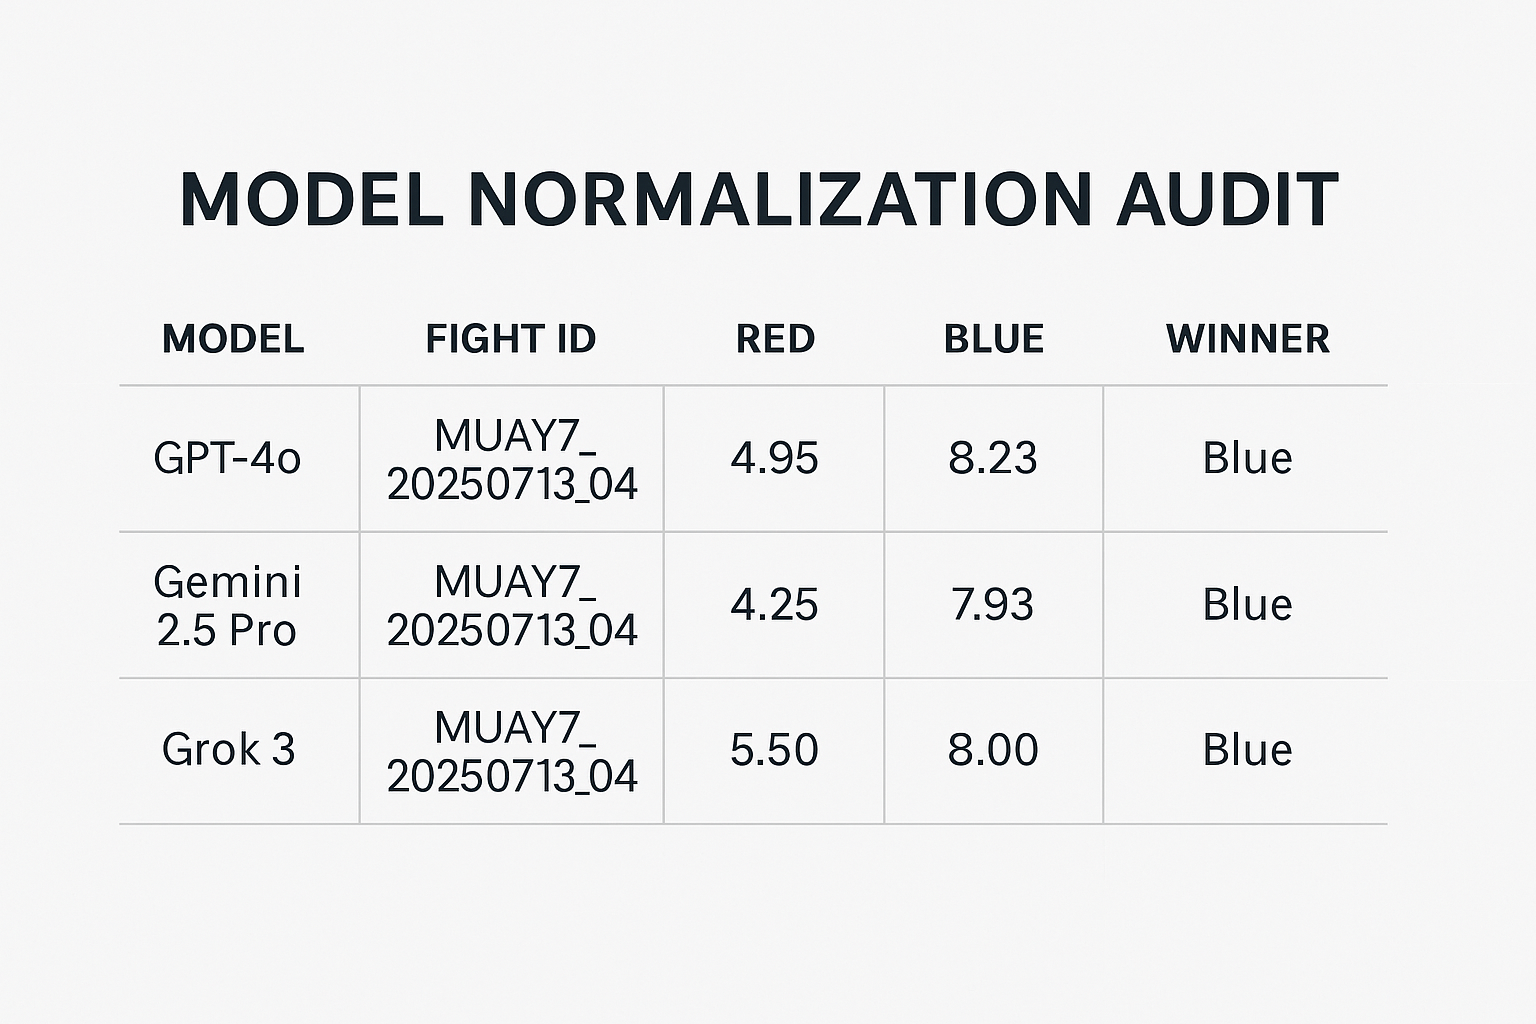Click the GPT-4o row winner cell
The width and height of the screenshot is (1536, 1024).
pyautogui.click(x=1247, y=458)
